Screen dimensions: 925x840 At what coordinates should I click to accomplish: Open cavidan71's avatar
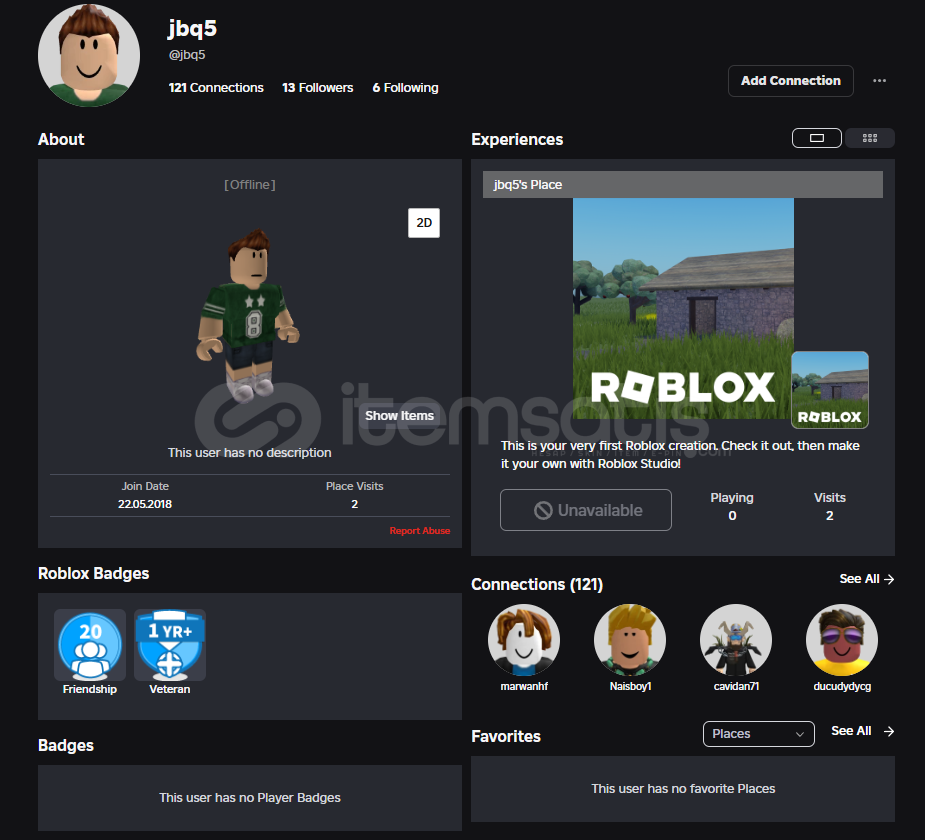pyautogui.click(x=736, y=639)
